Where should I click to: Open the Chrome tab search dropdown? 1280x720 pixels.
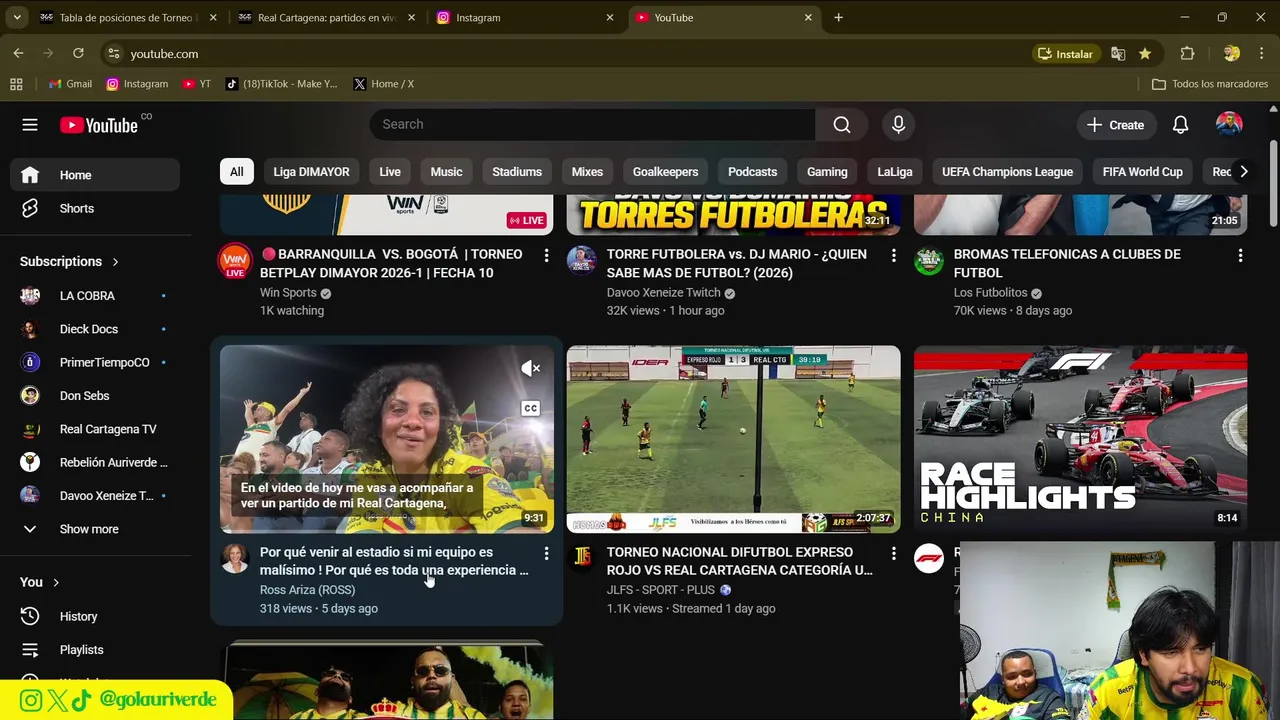[x=17, y=17]
